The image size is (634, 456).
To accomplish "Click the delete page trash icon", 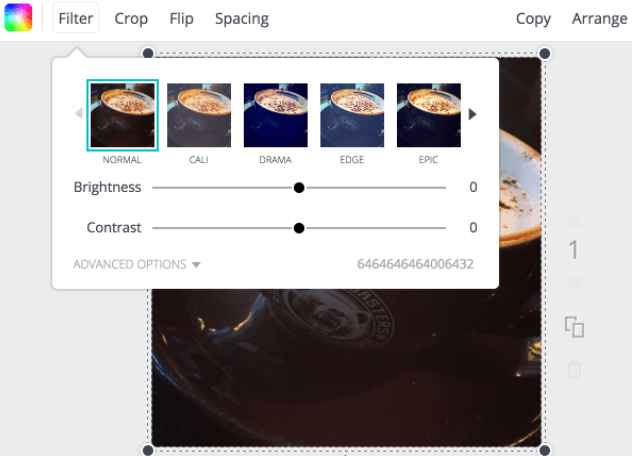I will pyautogui.click(x=574, y=369).
